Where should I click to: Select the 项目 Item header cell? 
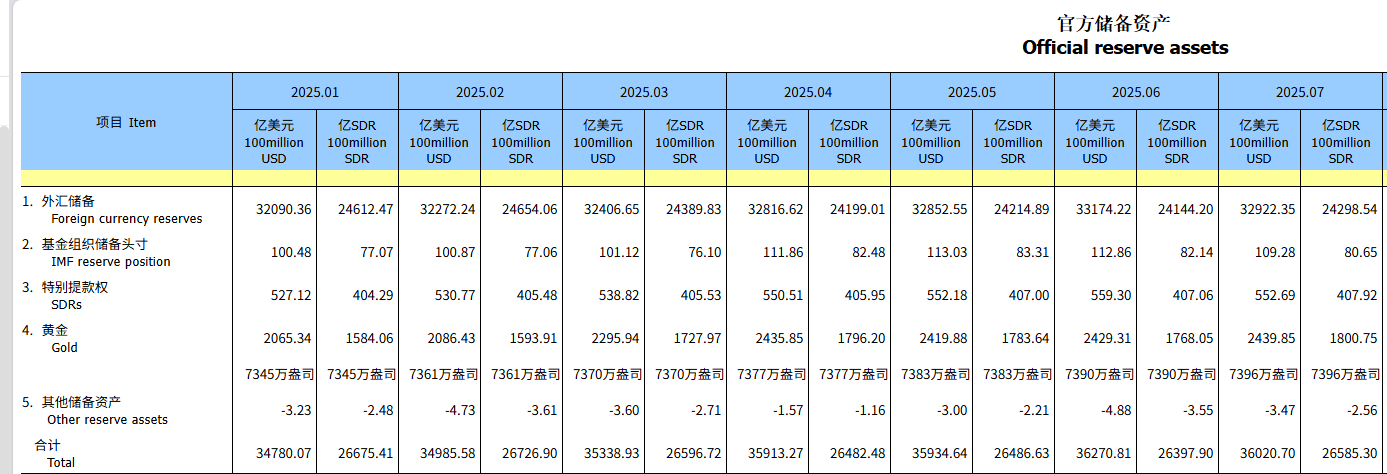coord(126,122)
